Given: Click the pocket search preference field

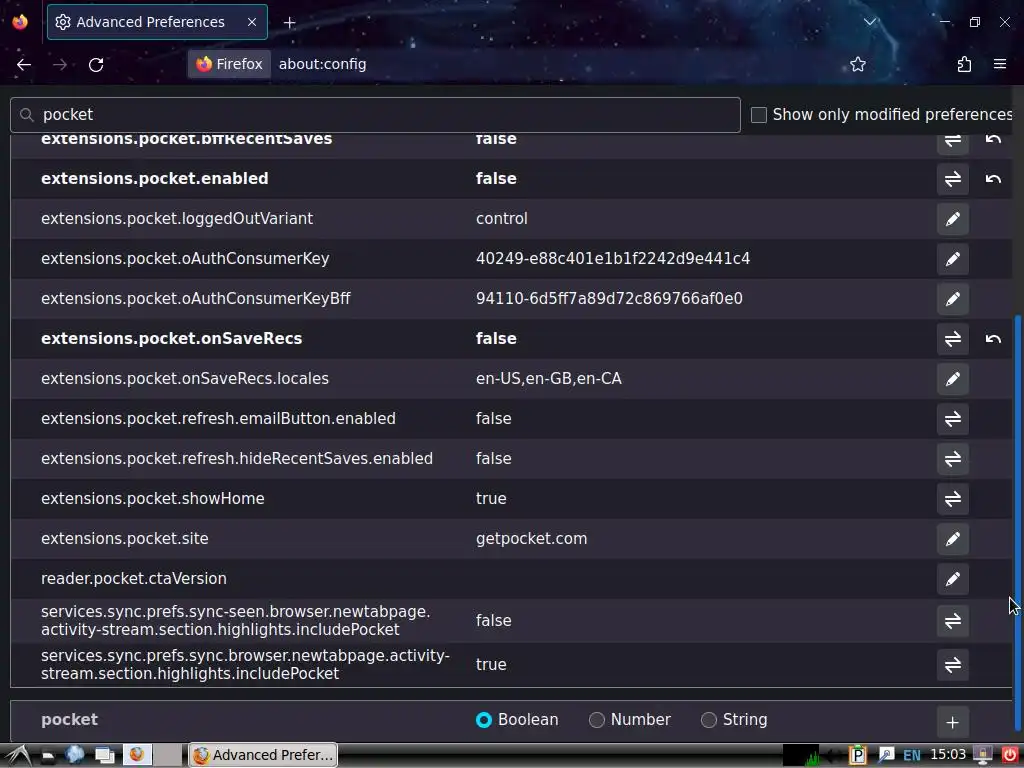Looking at the screenshot, I should pos(376,115).
